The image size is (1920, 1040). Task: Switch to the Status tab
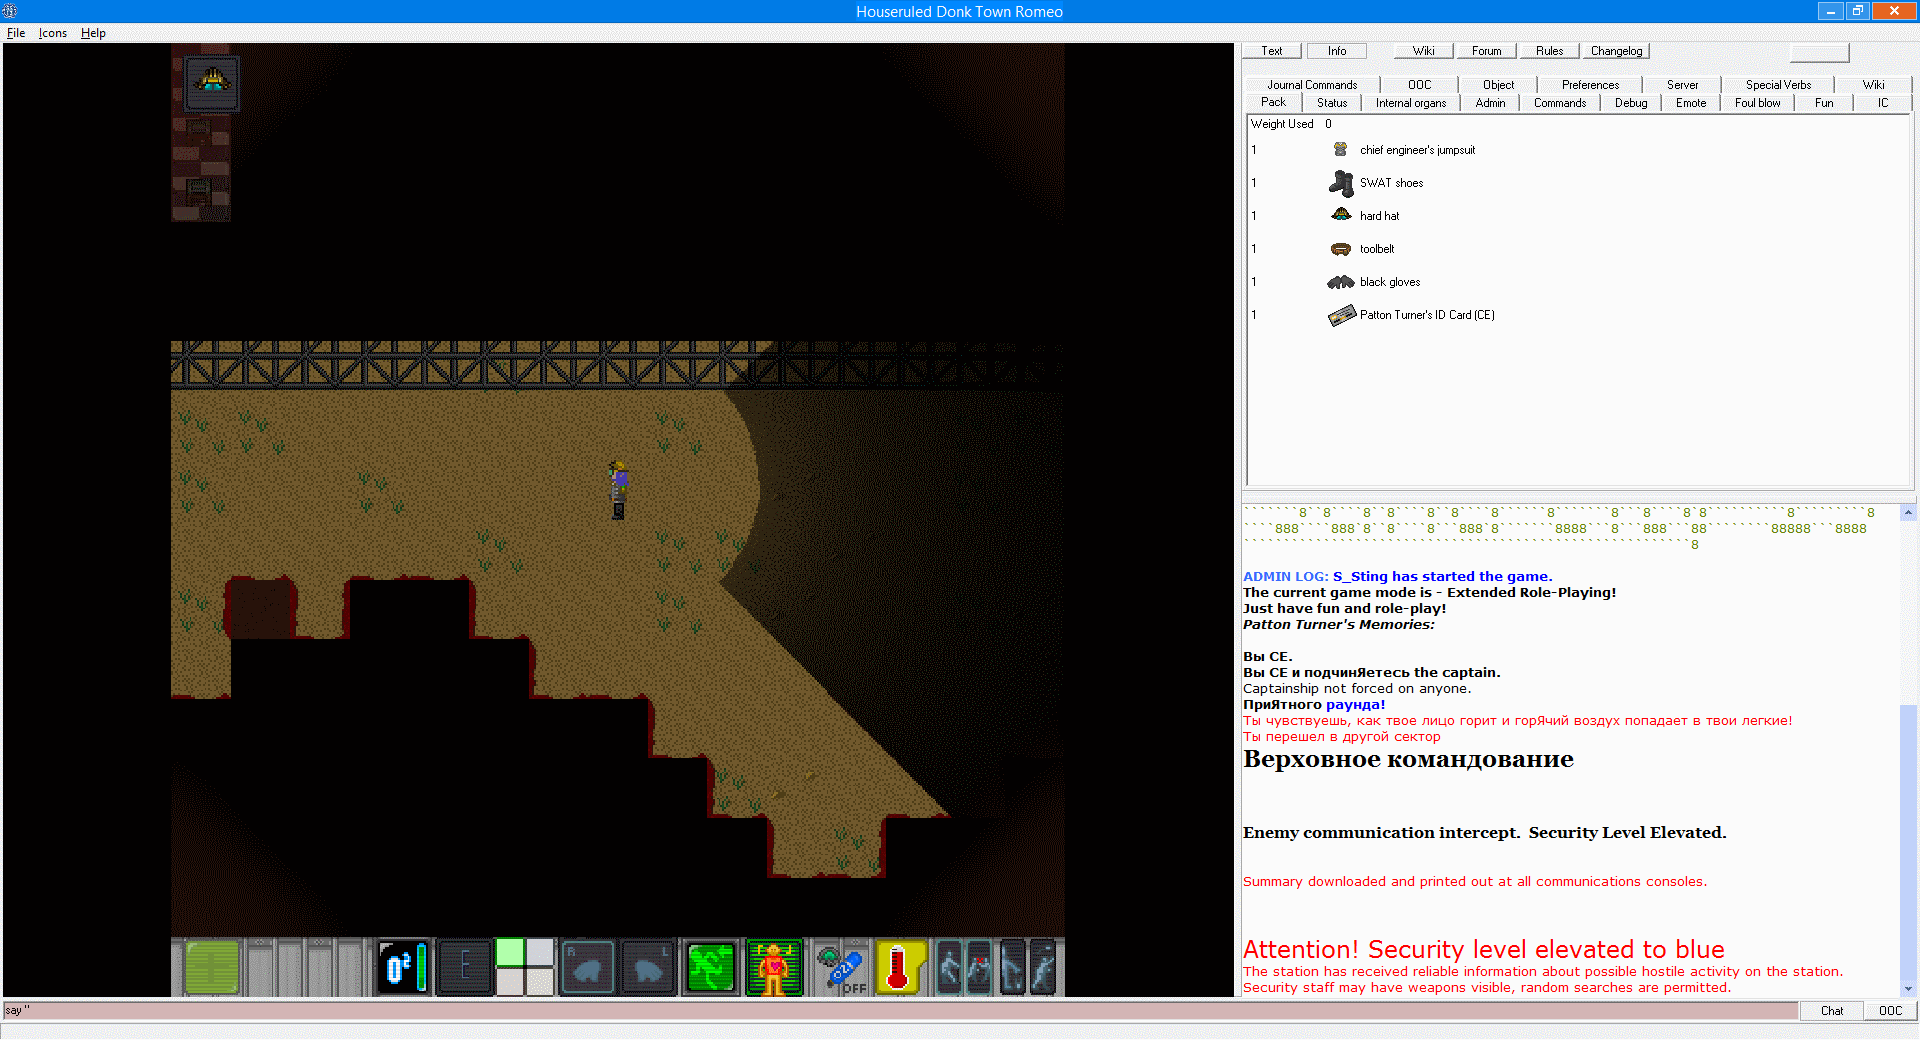pyautogui.click(x=1331, y=103)
